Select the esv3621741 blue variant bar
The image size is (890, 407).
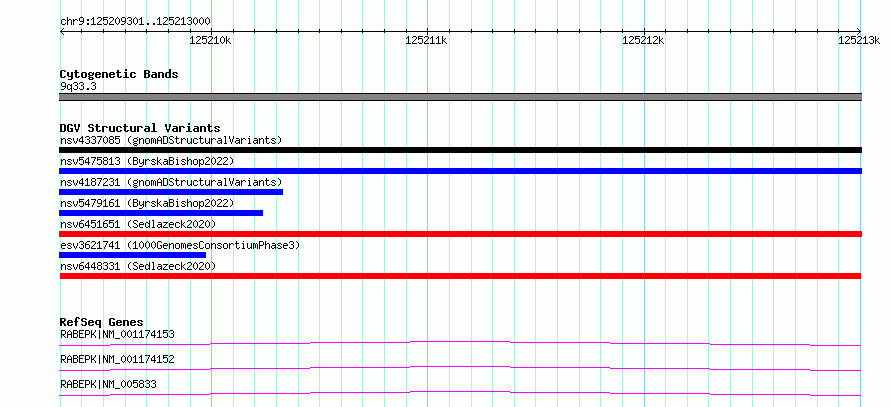coord(133,255)
